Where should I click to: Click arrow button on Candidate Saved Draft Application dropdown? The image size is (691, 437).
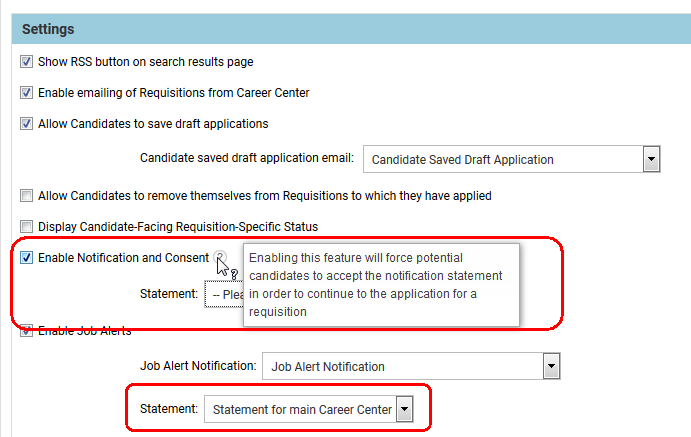[x=651, y=159]
